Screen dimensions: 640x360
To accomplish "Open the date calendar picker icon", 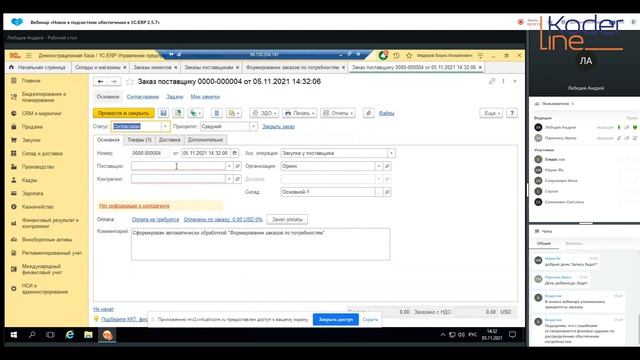I will click(x=234, y=153).
